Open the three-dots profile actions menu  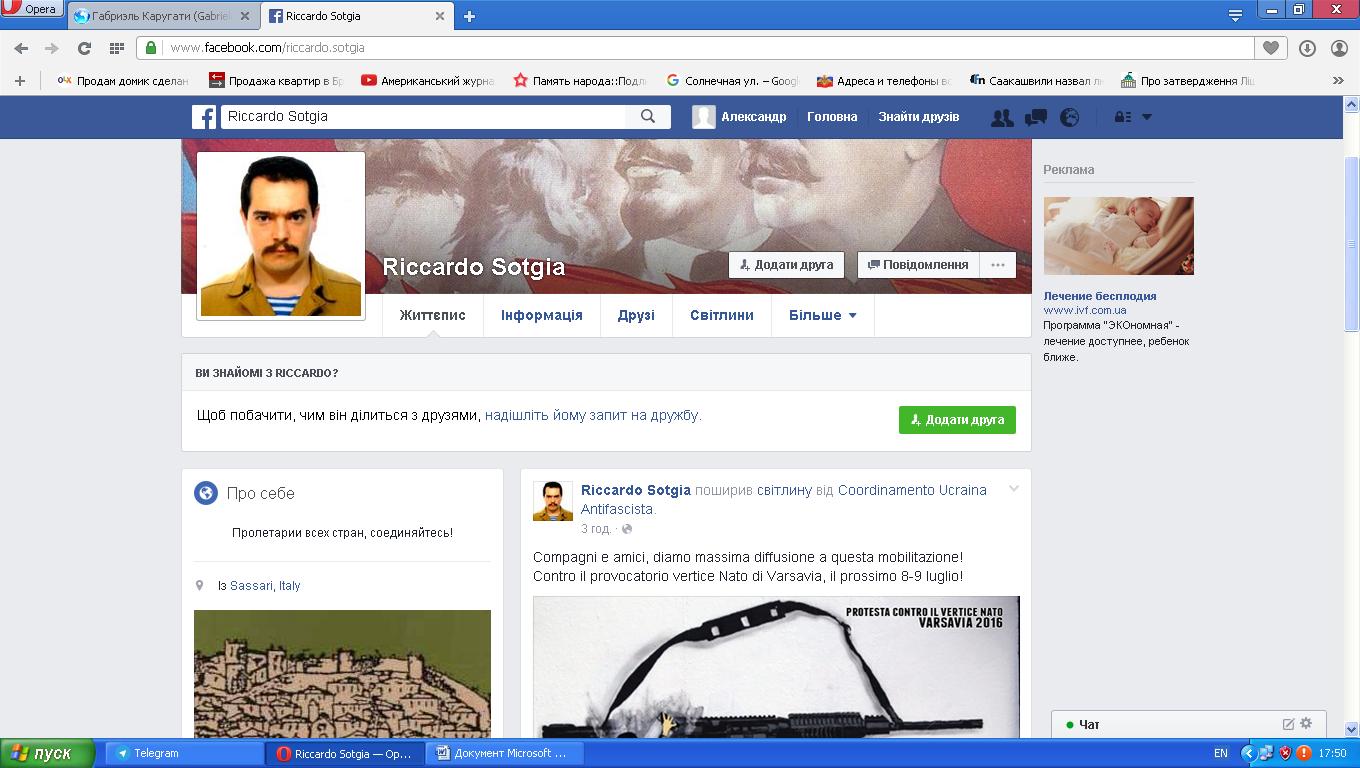tap(997, 265)
